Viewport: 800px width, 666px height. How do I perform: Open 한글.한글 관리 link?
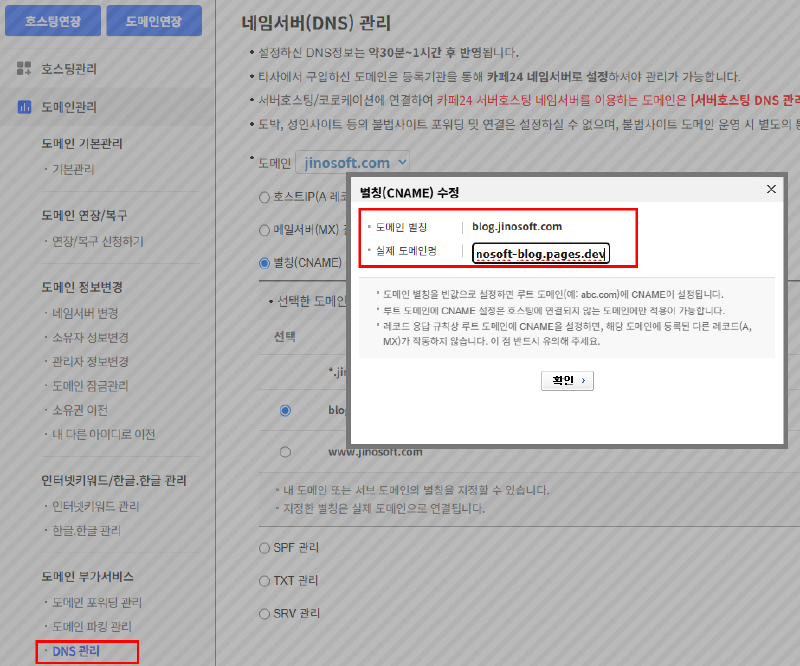(86, 531)
